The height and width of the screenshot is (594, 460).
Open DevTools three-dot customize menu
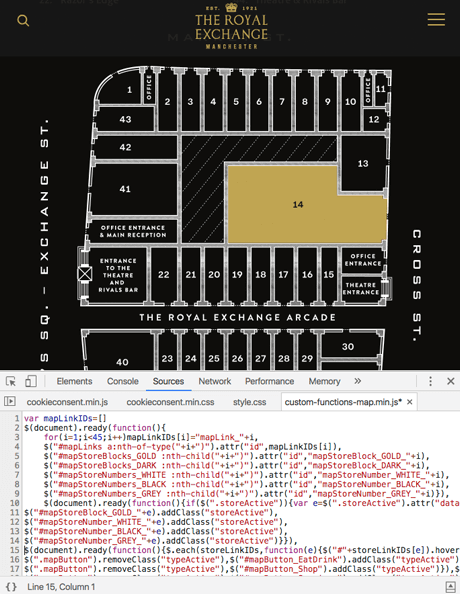(x=430, y=381)
